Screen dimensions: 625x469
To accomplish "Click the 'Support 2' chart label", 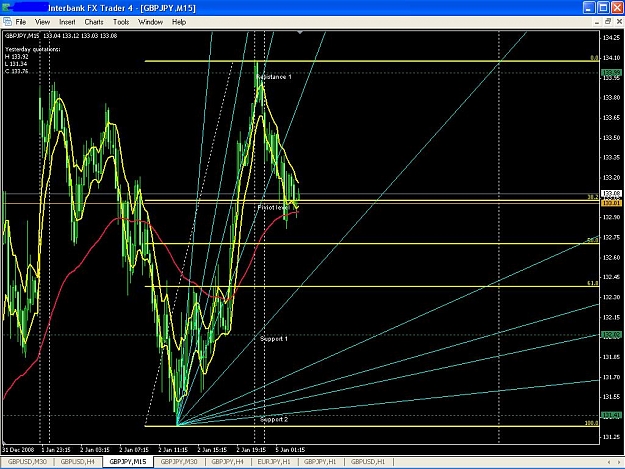I will (274, 419).
